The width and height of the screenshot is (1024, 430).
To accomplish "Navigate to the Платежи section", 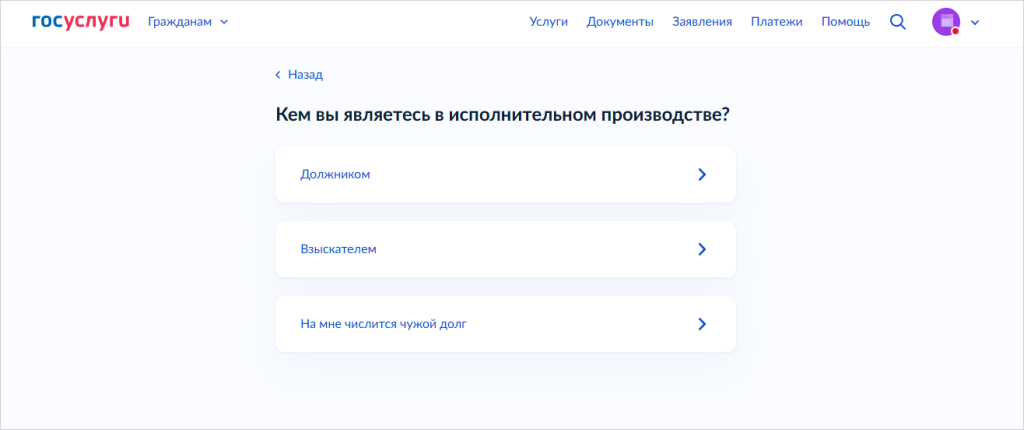I will (776, 22).
